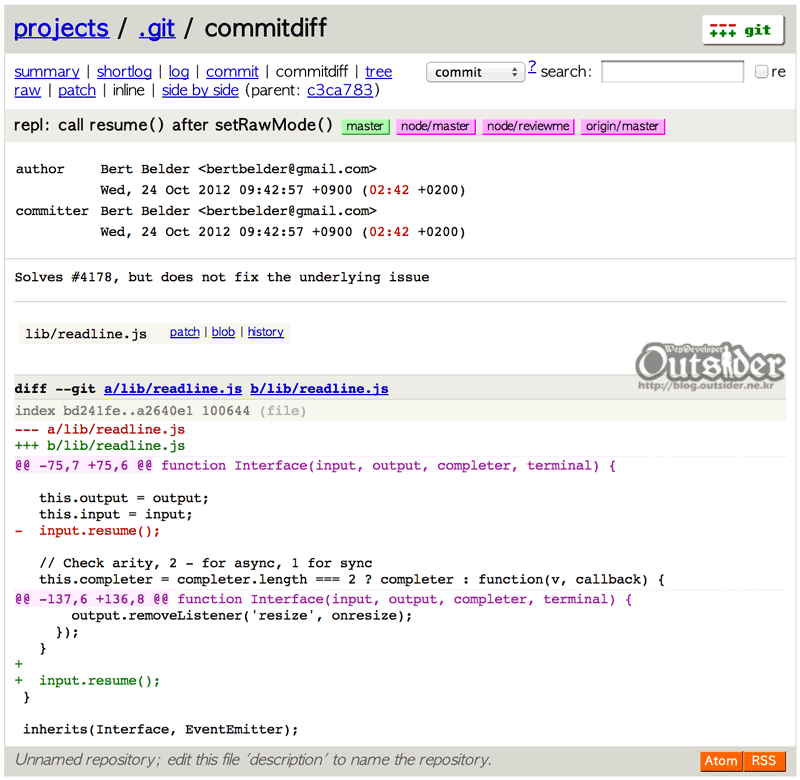800x780 pixels.
Task: Select the node/master ref tag
Action: point(435,126)
